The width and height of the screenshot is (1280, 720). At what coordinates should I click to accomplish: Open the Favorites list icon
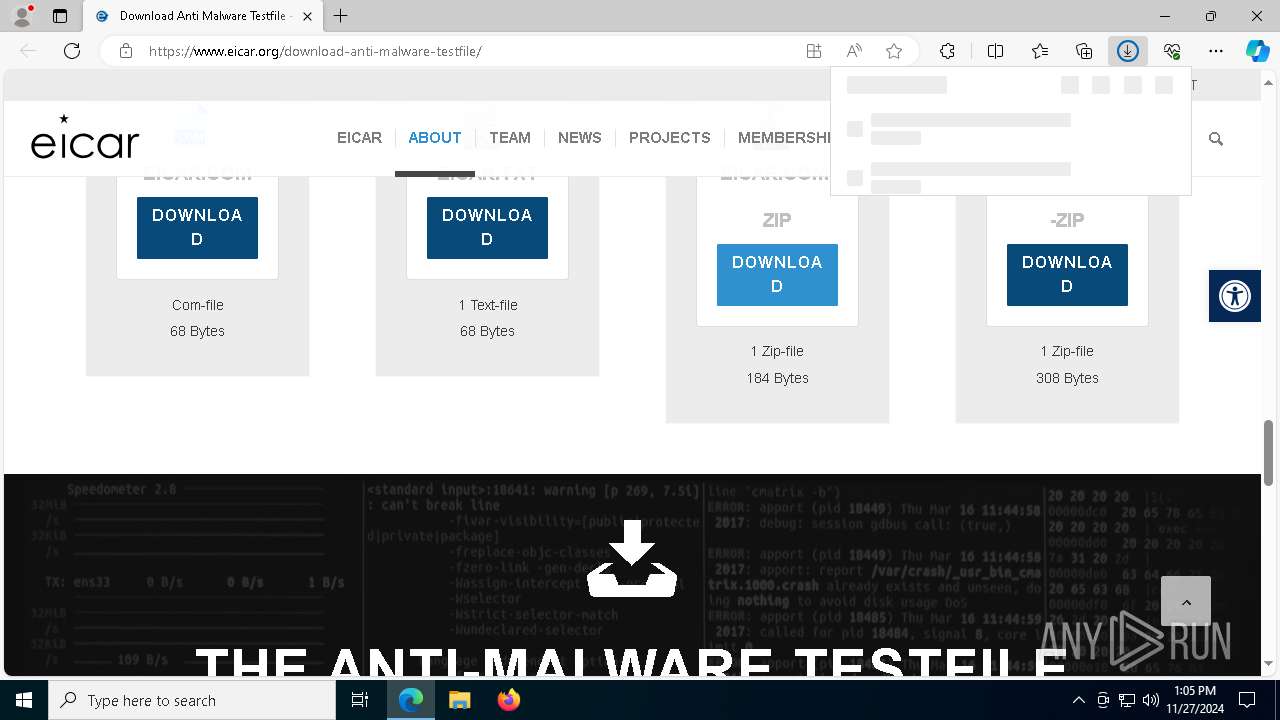click(x=1040, y=51)
